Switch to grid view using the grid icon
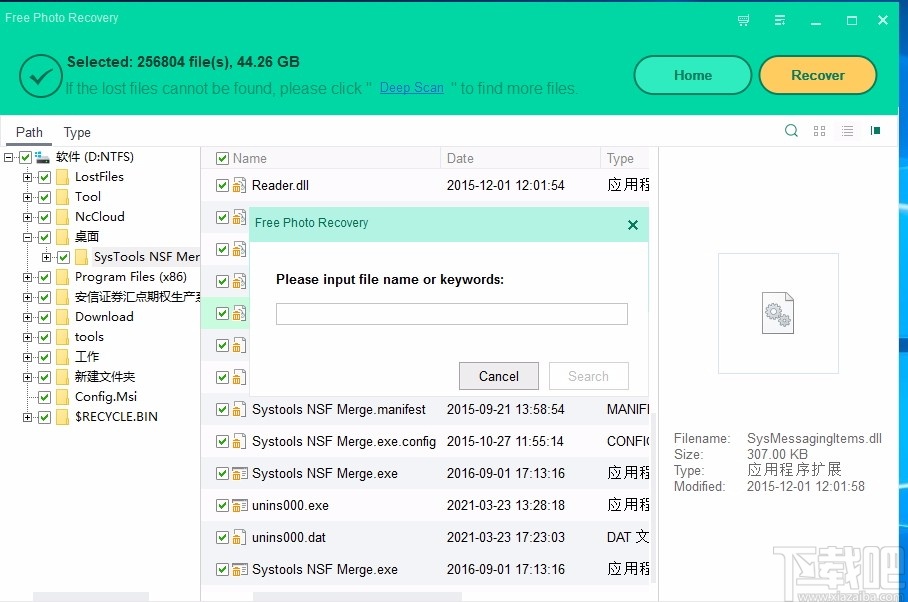 tap(819, 130)
